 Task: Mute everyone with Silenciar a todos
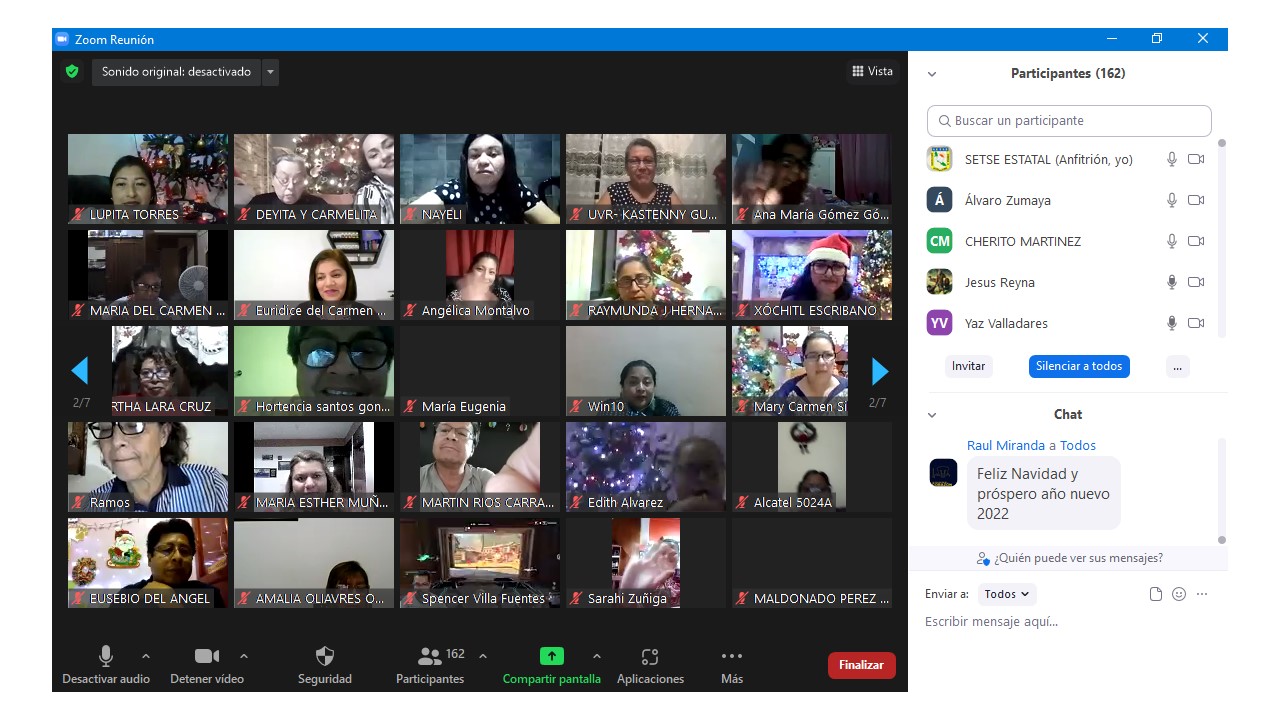click(1079, 366)
